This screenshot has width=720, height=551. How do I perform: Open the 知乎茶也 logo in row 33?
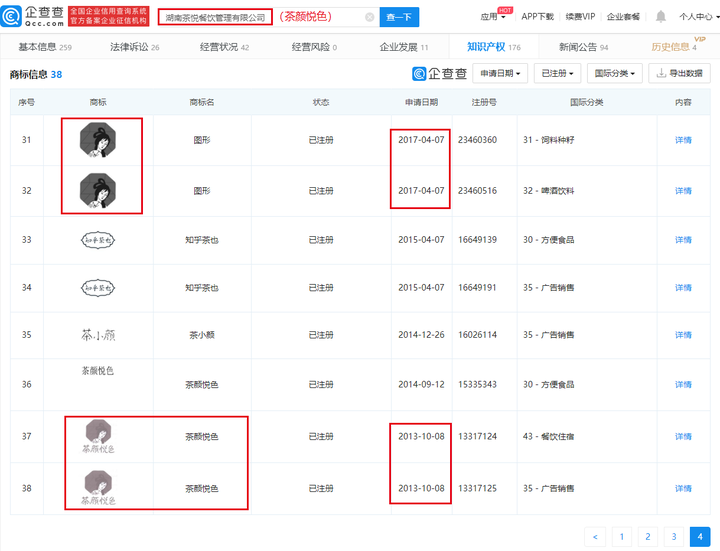(x=98, y=240)
